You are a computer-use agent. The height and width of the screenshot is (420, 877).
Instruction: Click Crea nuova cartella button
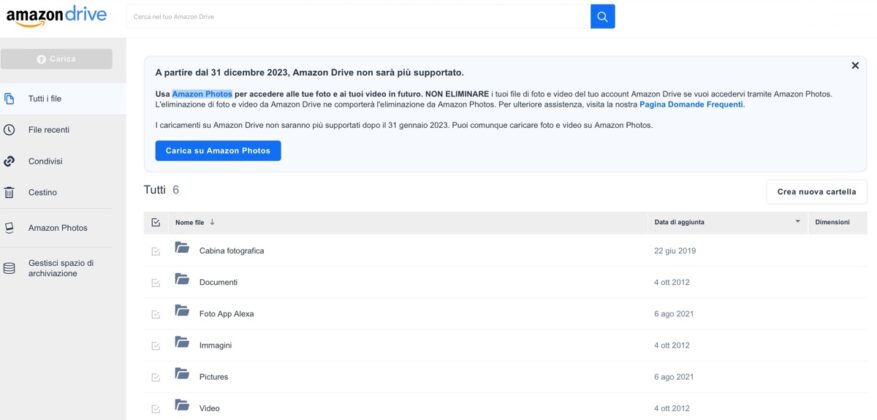817,192
